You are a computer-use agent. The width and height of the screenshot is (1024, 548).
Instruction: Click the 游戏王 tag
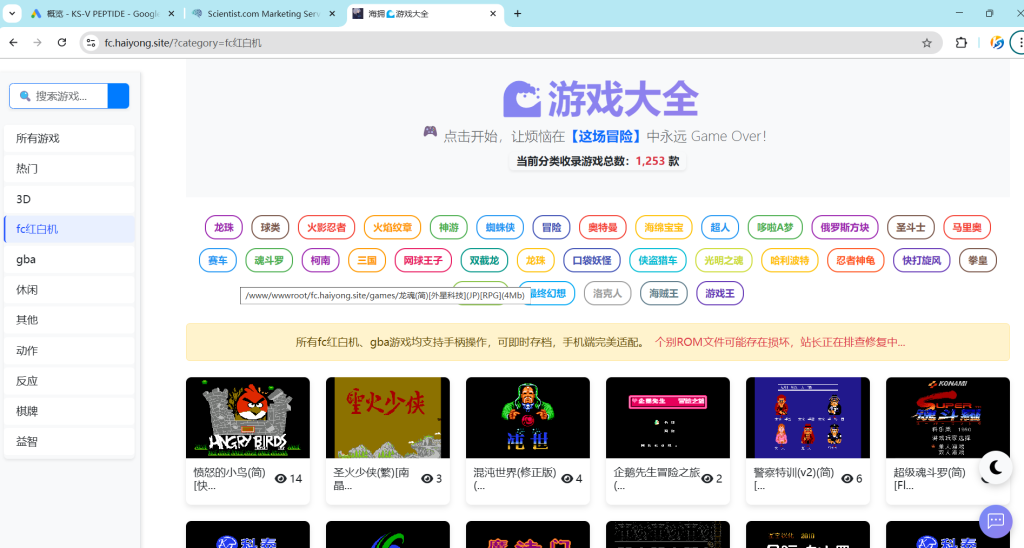click(x=720, y=293)
